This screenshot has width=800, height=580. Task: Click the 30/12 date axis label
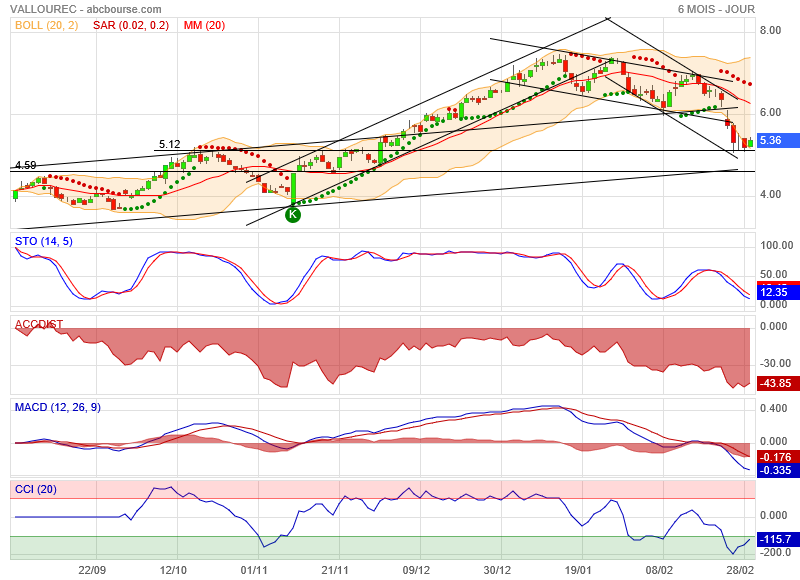click(497, 570)
